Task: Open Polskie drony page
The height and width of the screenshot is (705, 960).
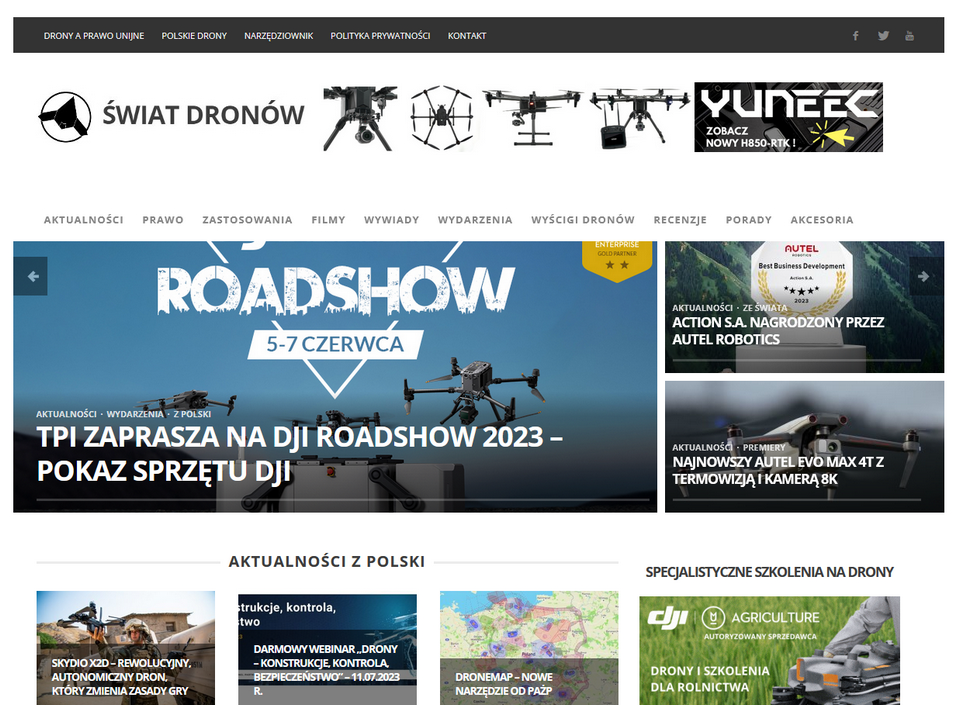Action: (x=194, y=35)
